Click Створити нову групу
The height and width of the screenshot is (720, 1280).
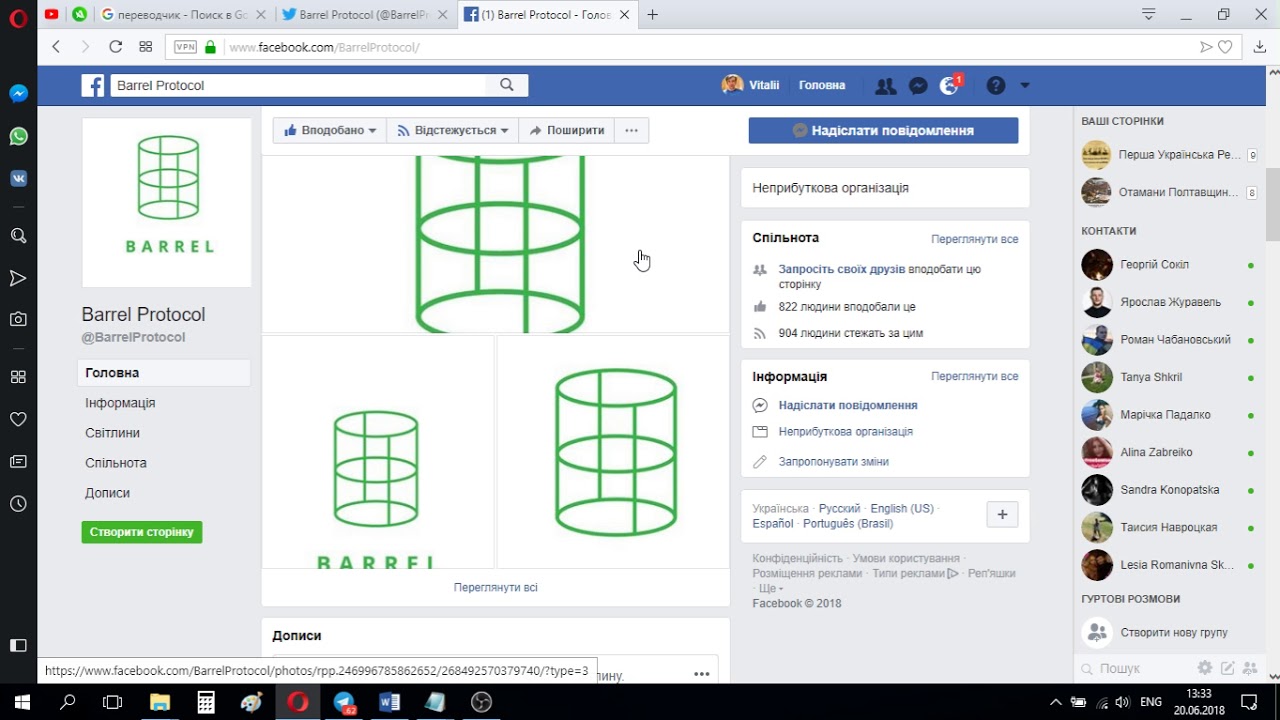(x=1167, y=632)
